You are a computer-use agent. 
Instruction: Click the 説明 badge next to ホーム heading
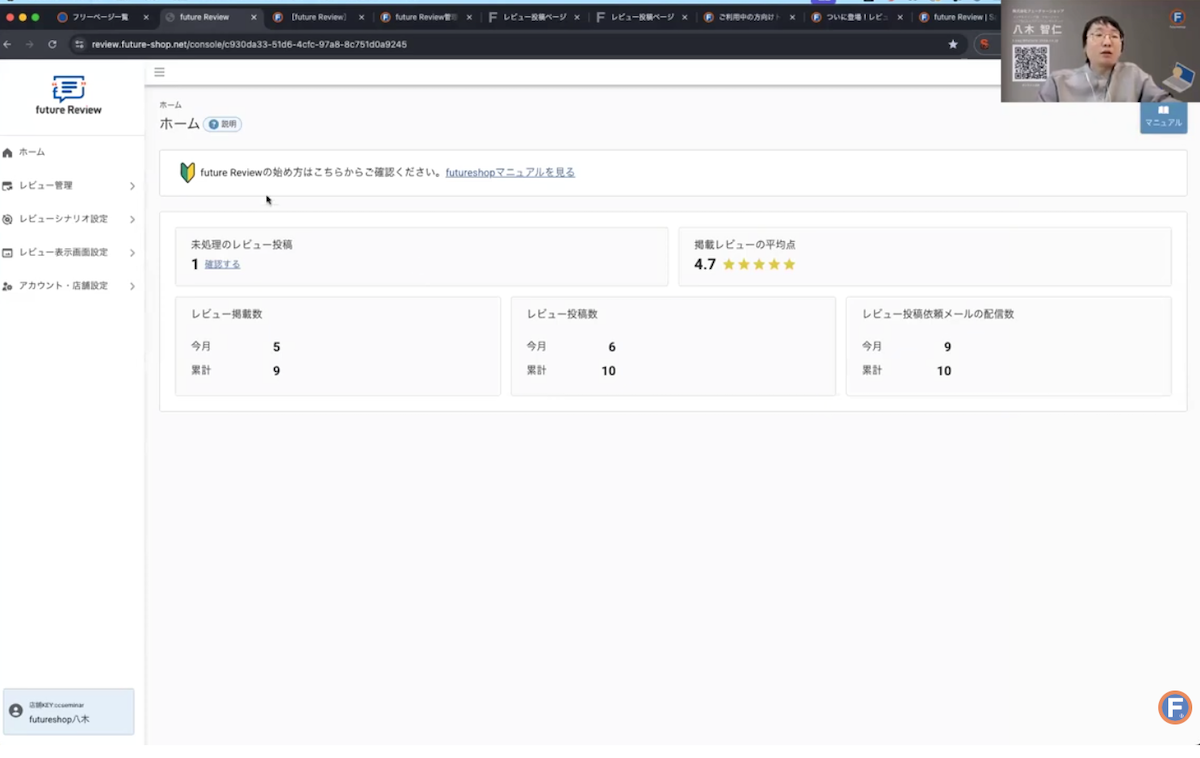click(221, 124)
